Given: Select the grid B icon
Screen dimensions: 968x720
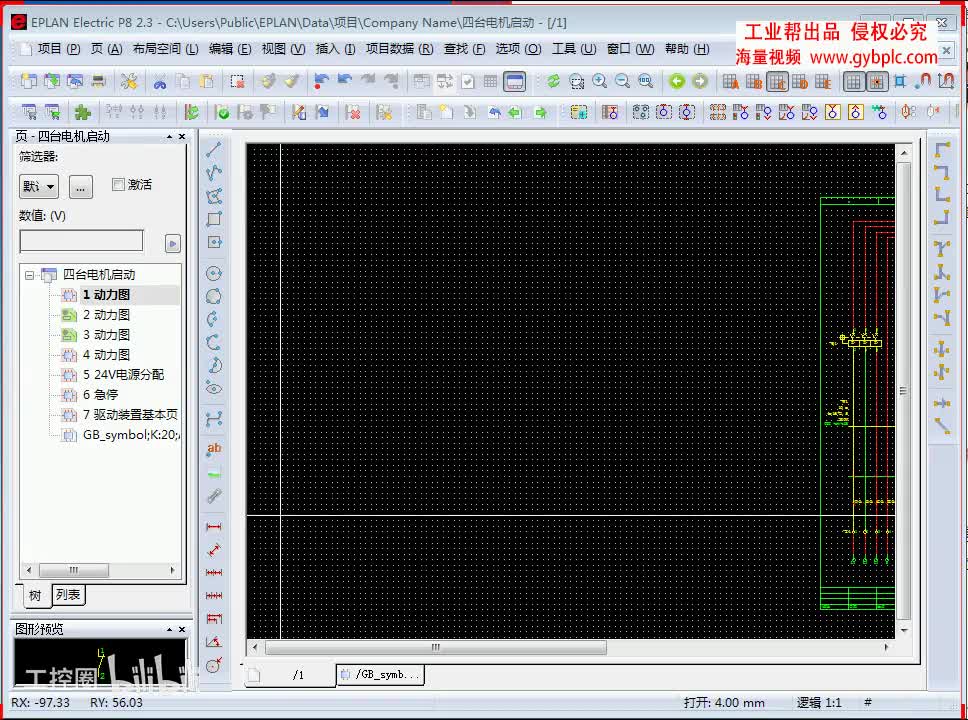Looking at the screenshot, I should 754,81.
